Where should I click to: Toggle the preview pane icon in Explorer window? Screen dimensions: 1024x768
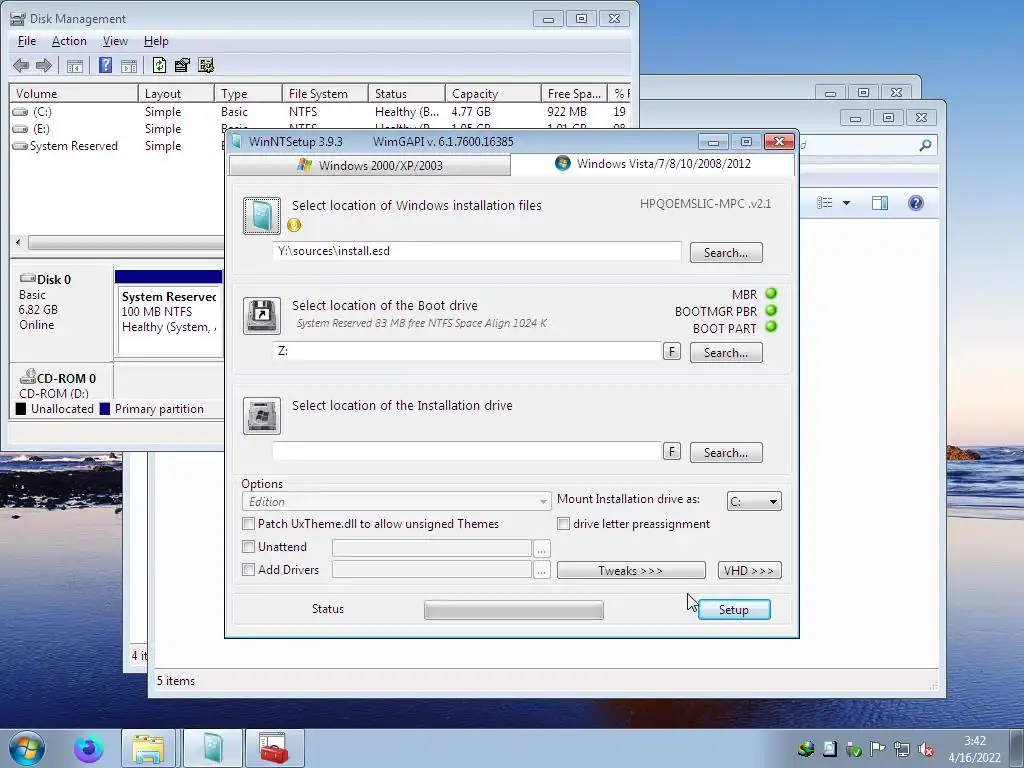click(x=880, y=203)
